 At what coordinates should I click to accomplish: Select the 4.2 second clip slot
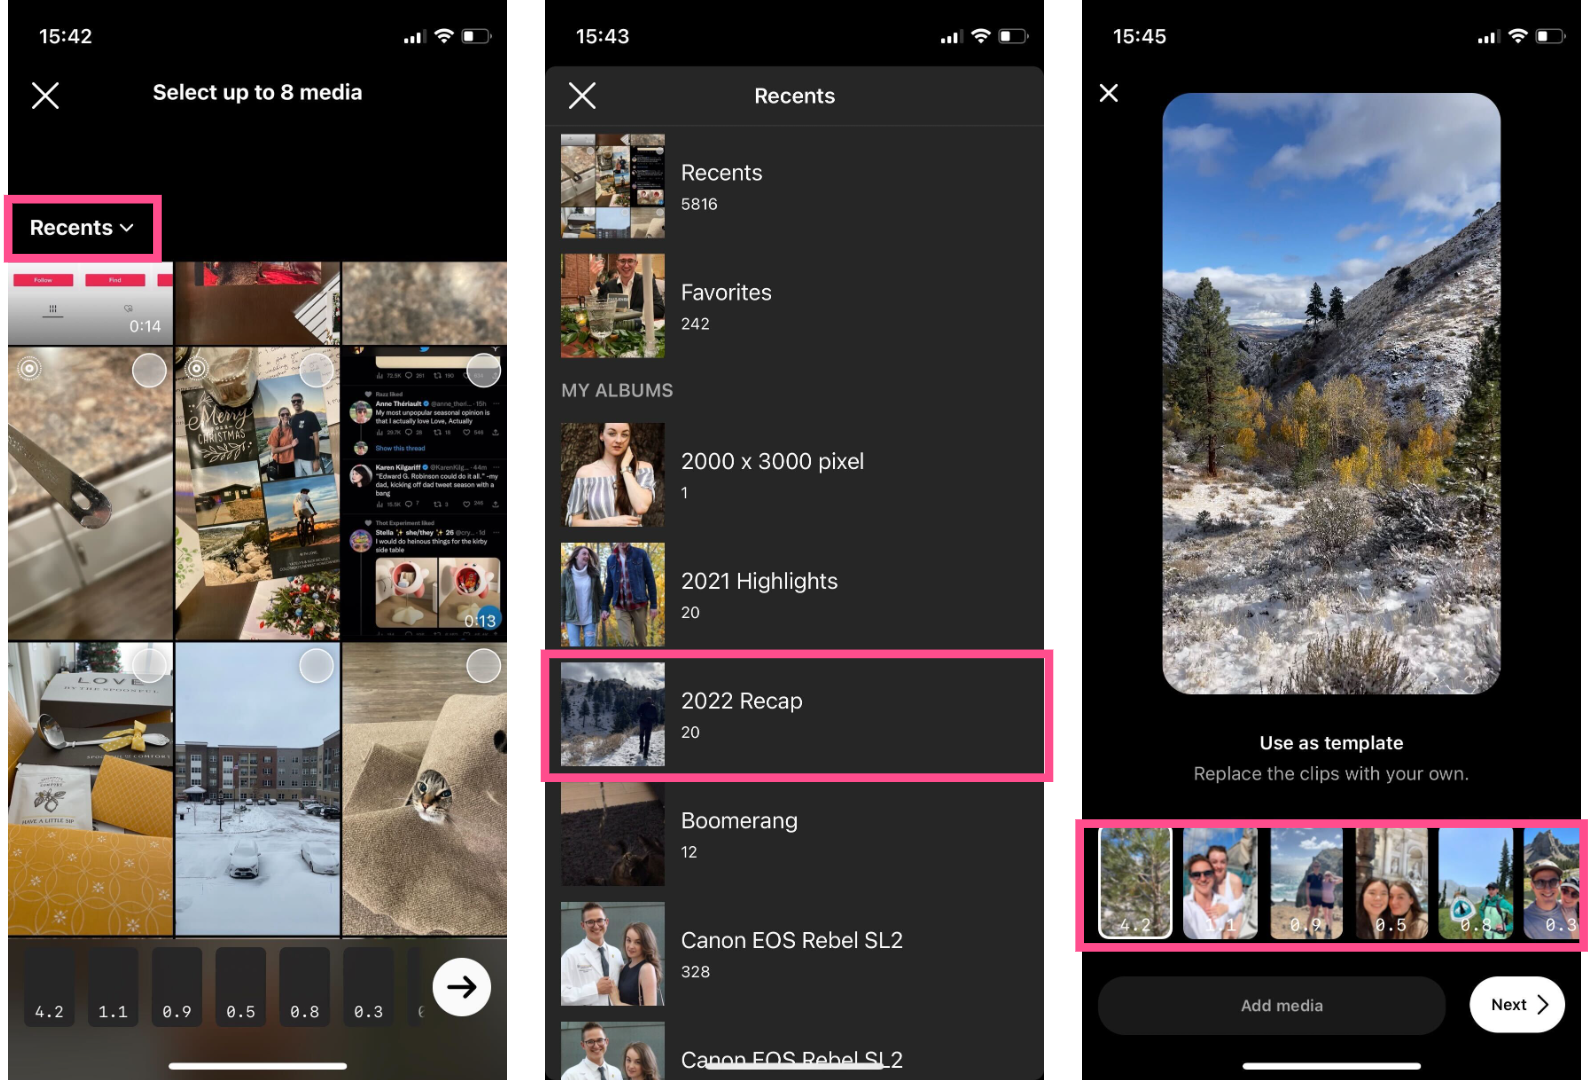(x=49, y=988)
